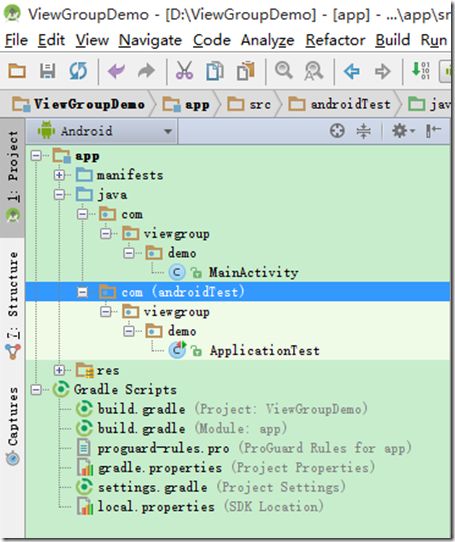Collapse com (androidTest) package node
This screenshot has width=455, height=542.
[x=82, y=292]
